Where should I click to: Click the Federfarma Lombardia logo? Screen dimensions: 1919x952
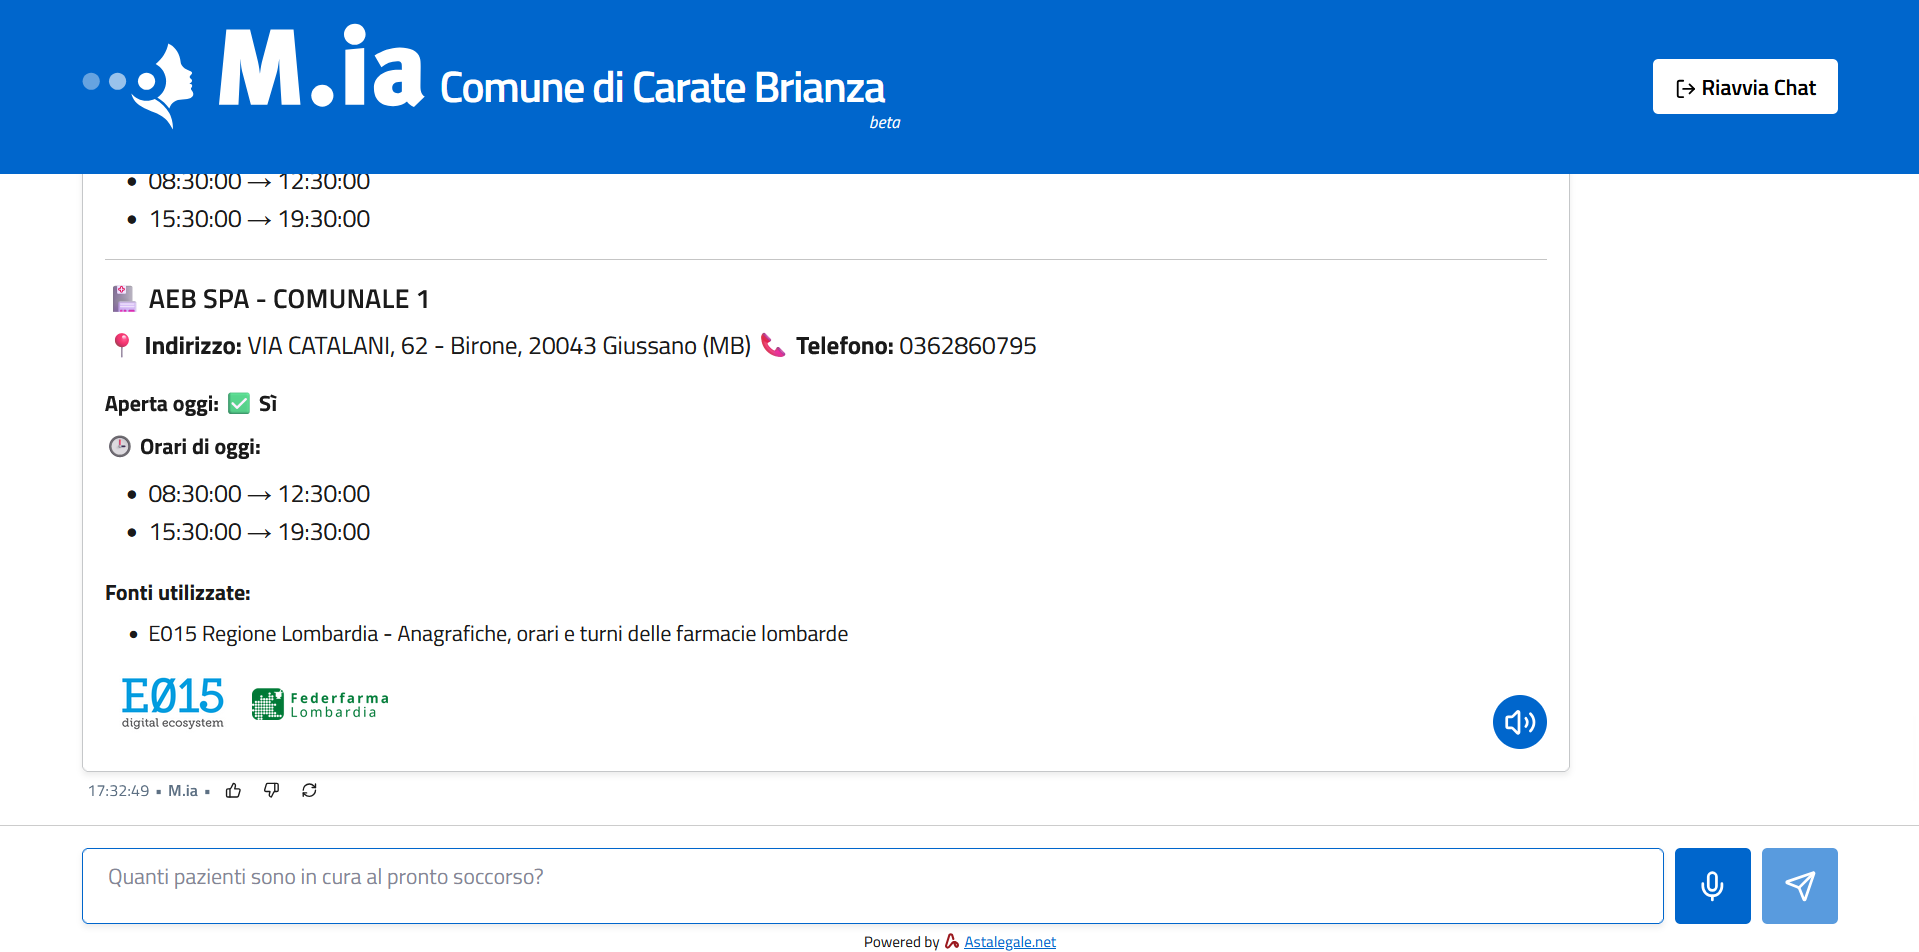pos(320,705)
